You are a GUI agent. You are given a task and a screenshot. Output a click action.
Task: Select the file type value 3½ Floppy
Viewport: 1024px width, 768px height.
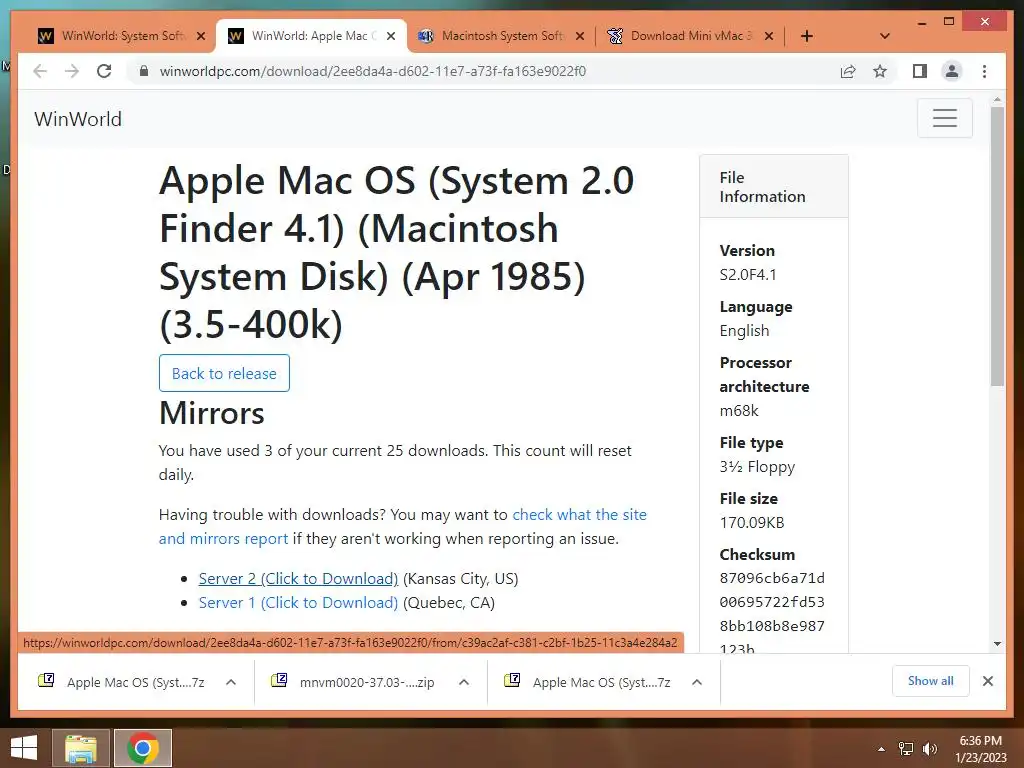(x=758, y=467)
